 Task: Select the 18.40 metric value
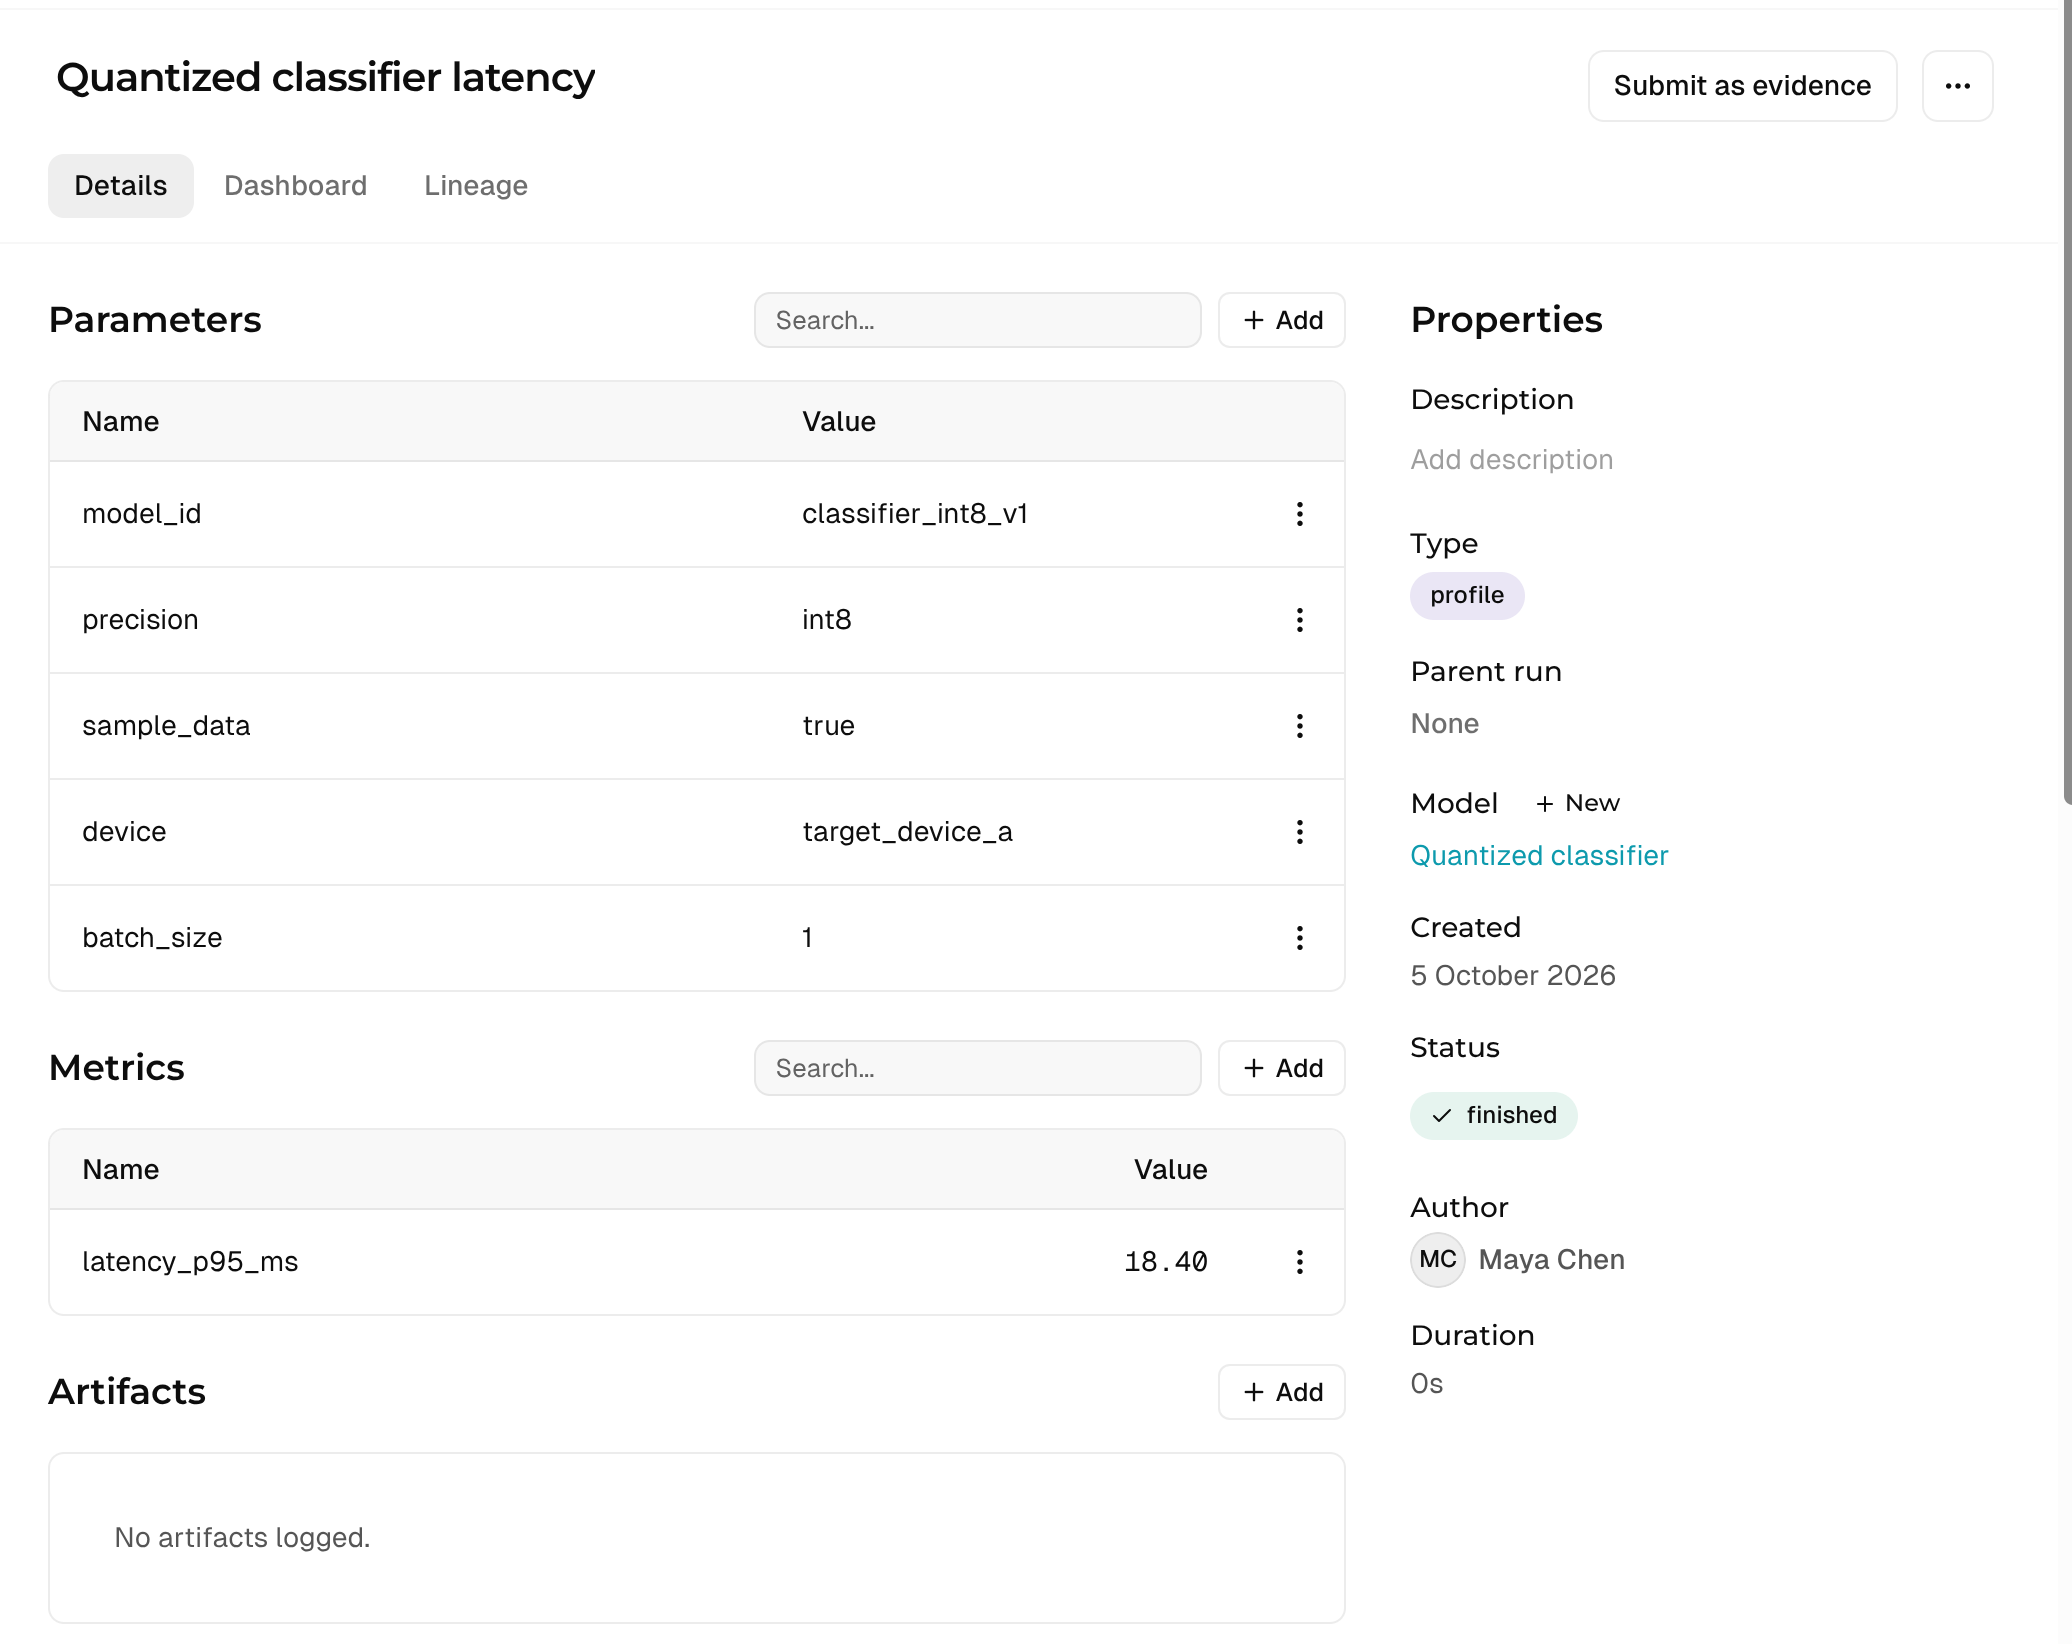[1166, 1262]
